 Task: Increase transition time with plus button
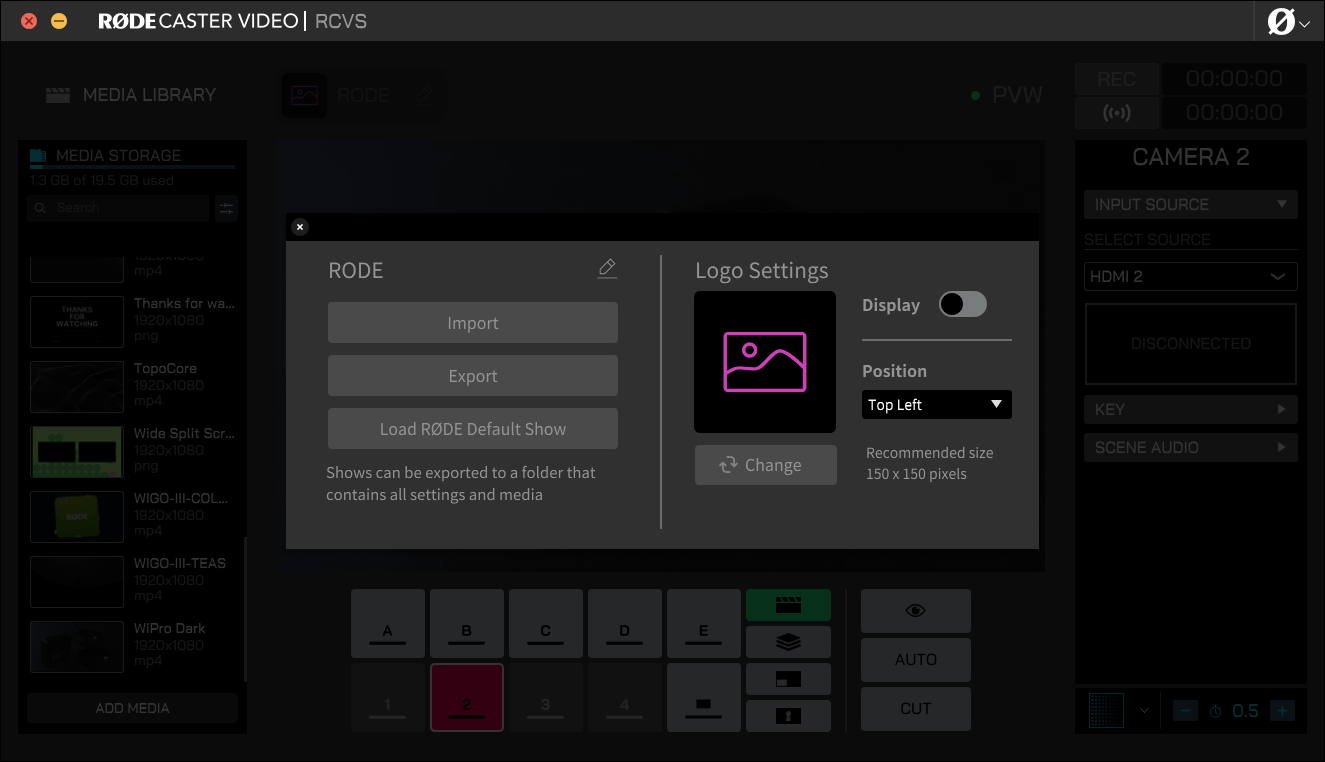(x=1283, y=711)
